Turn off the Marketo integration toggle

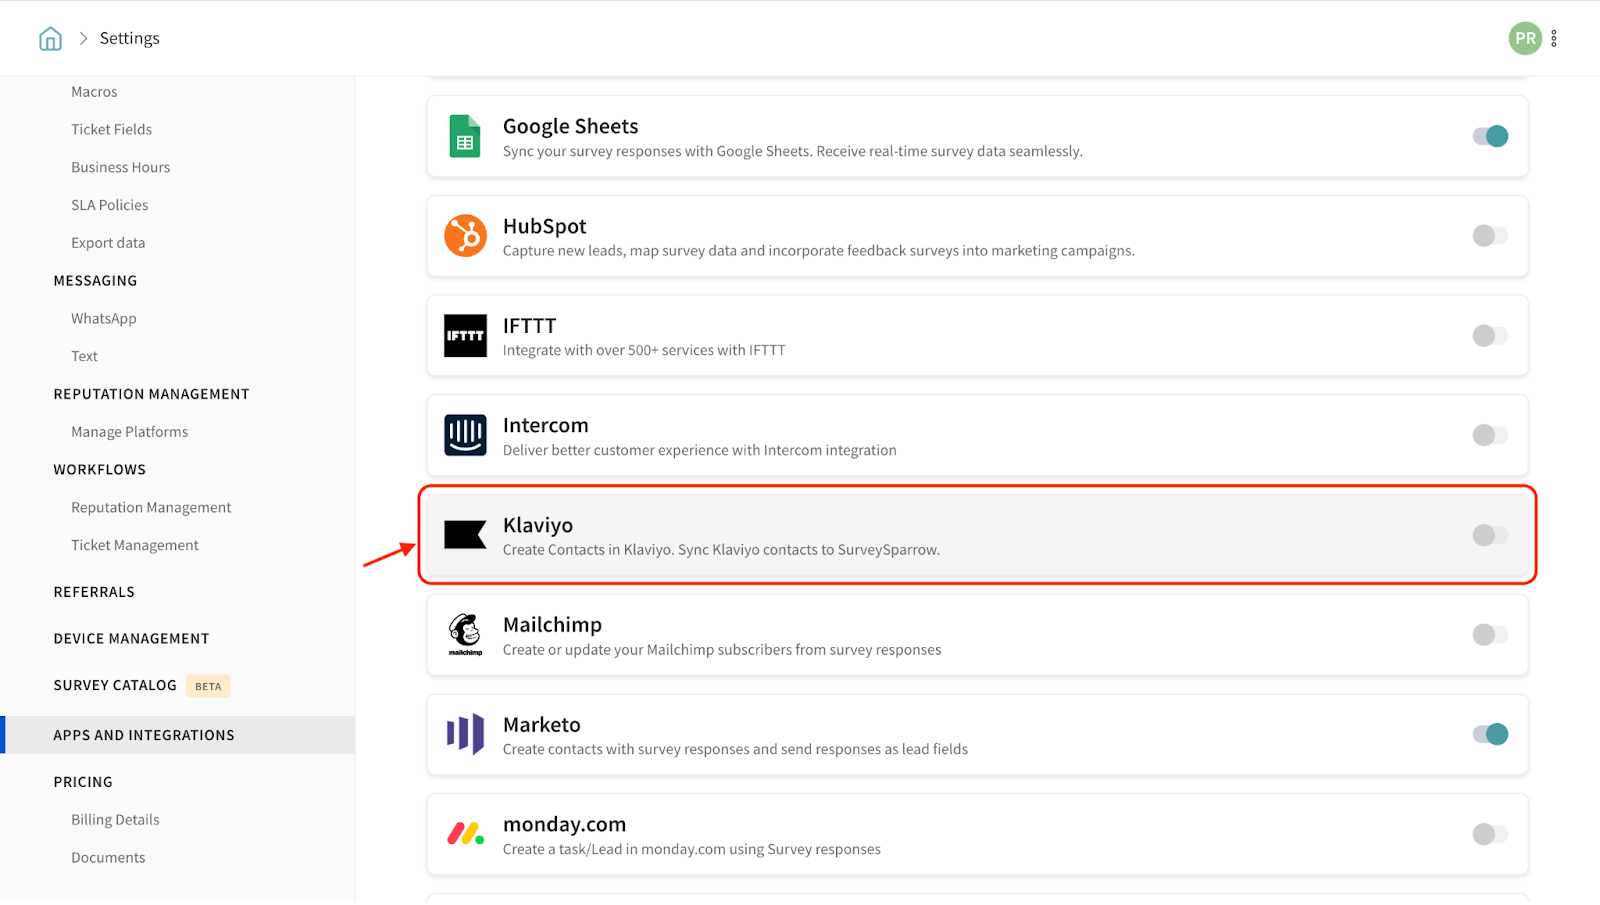[x=1489, y=734]
